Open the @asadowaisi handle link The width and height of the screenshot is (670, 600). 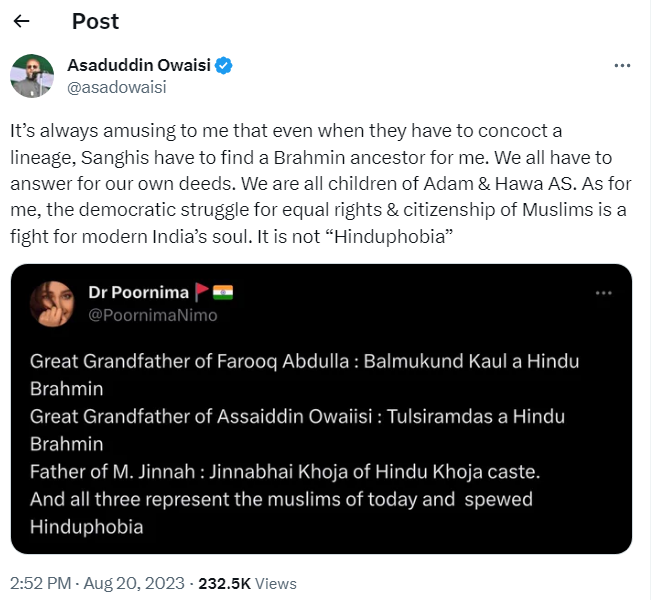116,87
